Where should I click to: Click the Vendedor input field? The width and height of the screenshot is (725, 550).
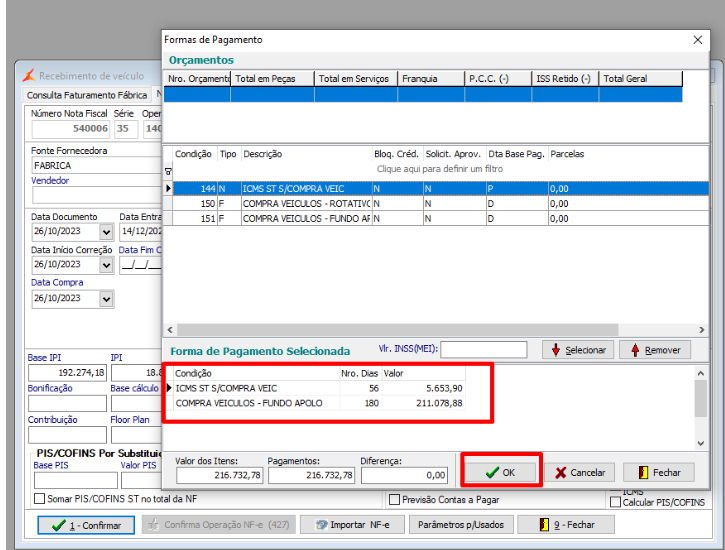tap(96, 196)
